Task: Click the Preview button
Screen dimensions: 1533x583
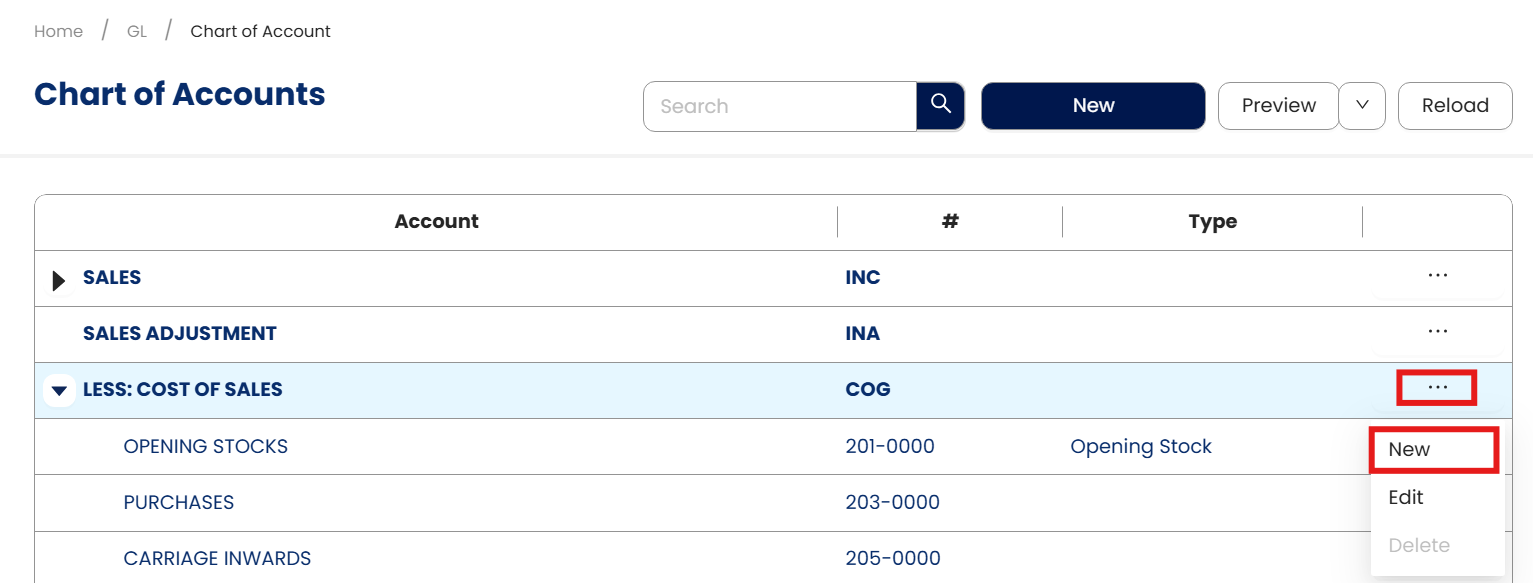Action: (x=1278, y=106)
